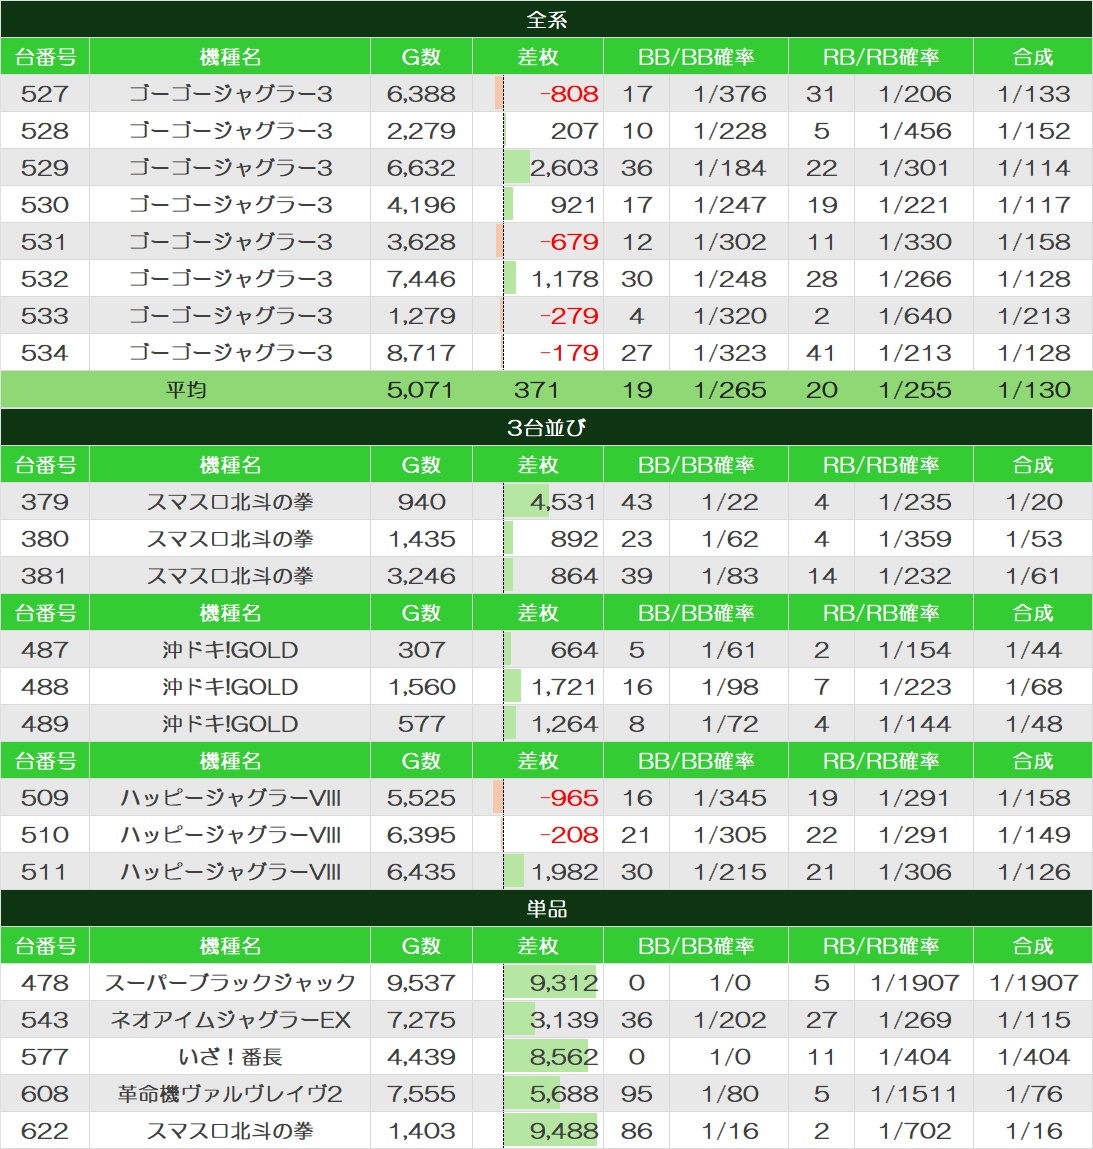The width and height of the screenshot is (1093, 1149).
Task: Click average 差枚 value 371
Action: (536, 390)
